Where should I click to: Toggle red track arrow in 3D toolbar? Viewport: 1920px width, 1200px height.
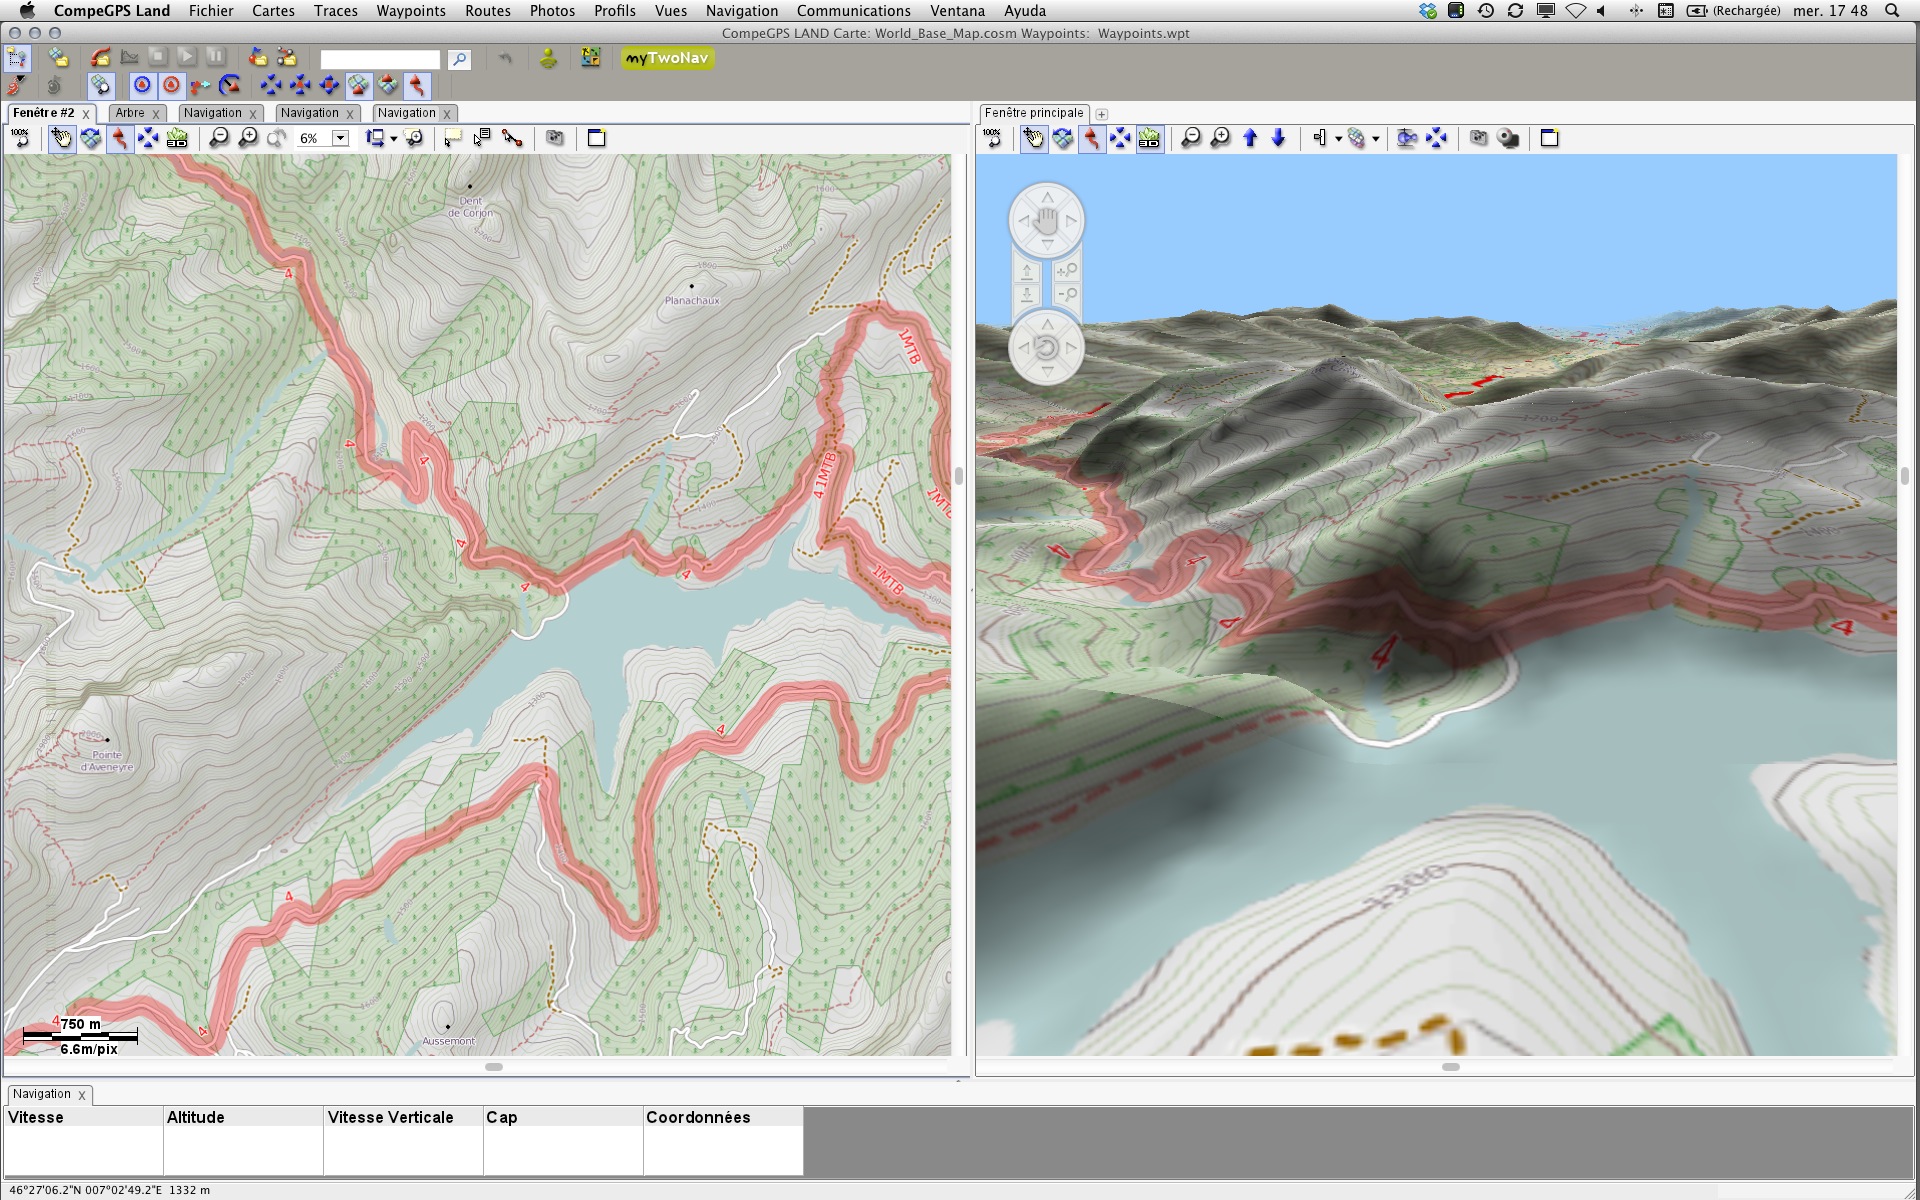(1092, 138)
